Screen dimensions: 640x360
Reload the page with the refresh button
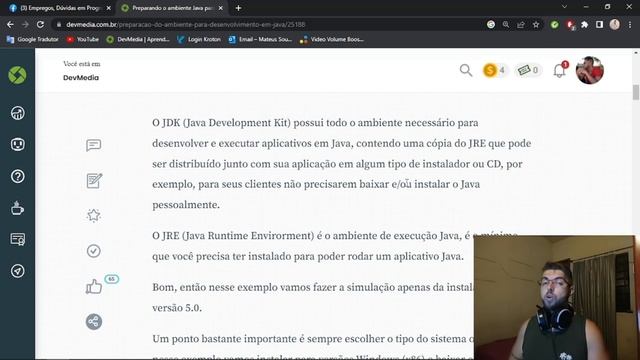pyautogui.click(x=40, y=24)
